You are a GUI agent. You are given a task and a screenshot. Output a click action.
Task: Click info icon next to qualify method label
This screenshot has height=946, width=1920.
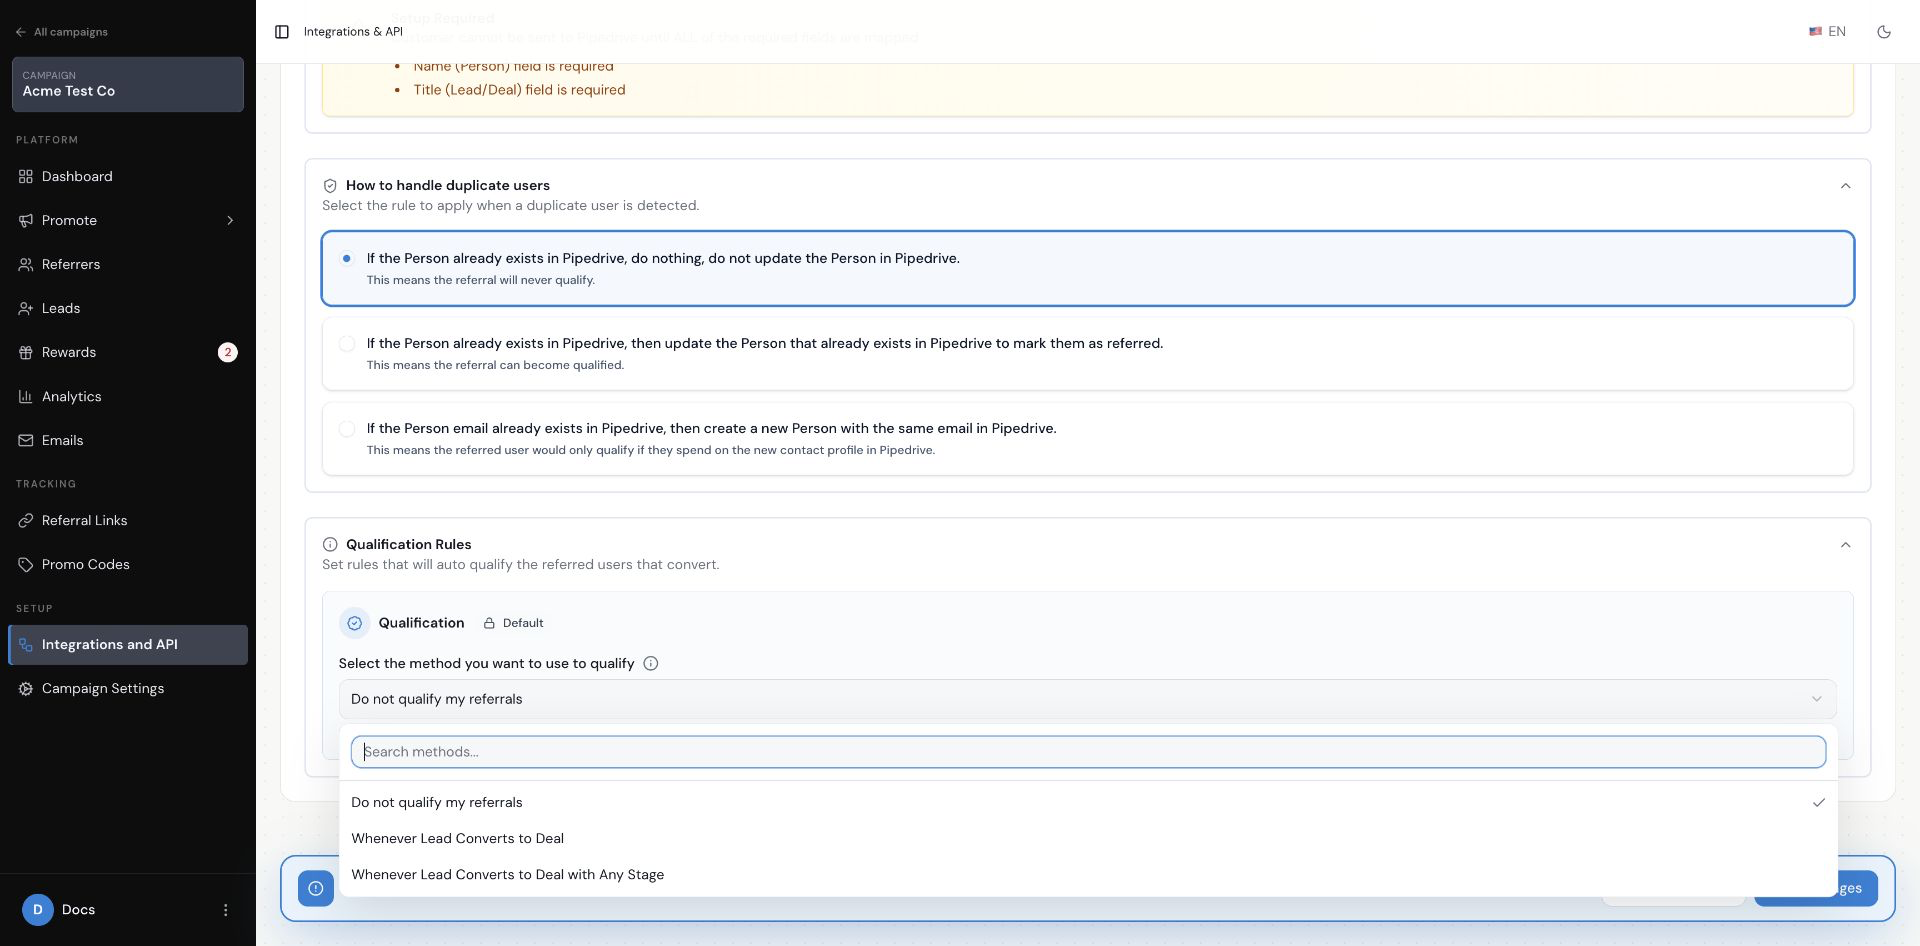(651, 663)
